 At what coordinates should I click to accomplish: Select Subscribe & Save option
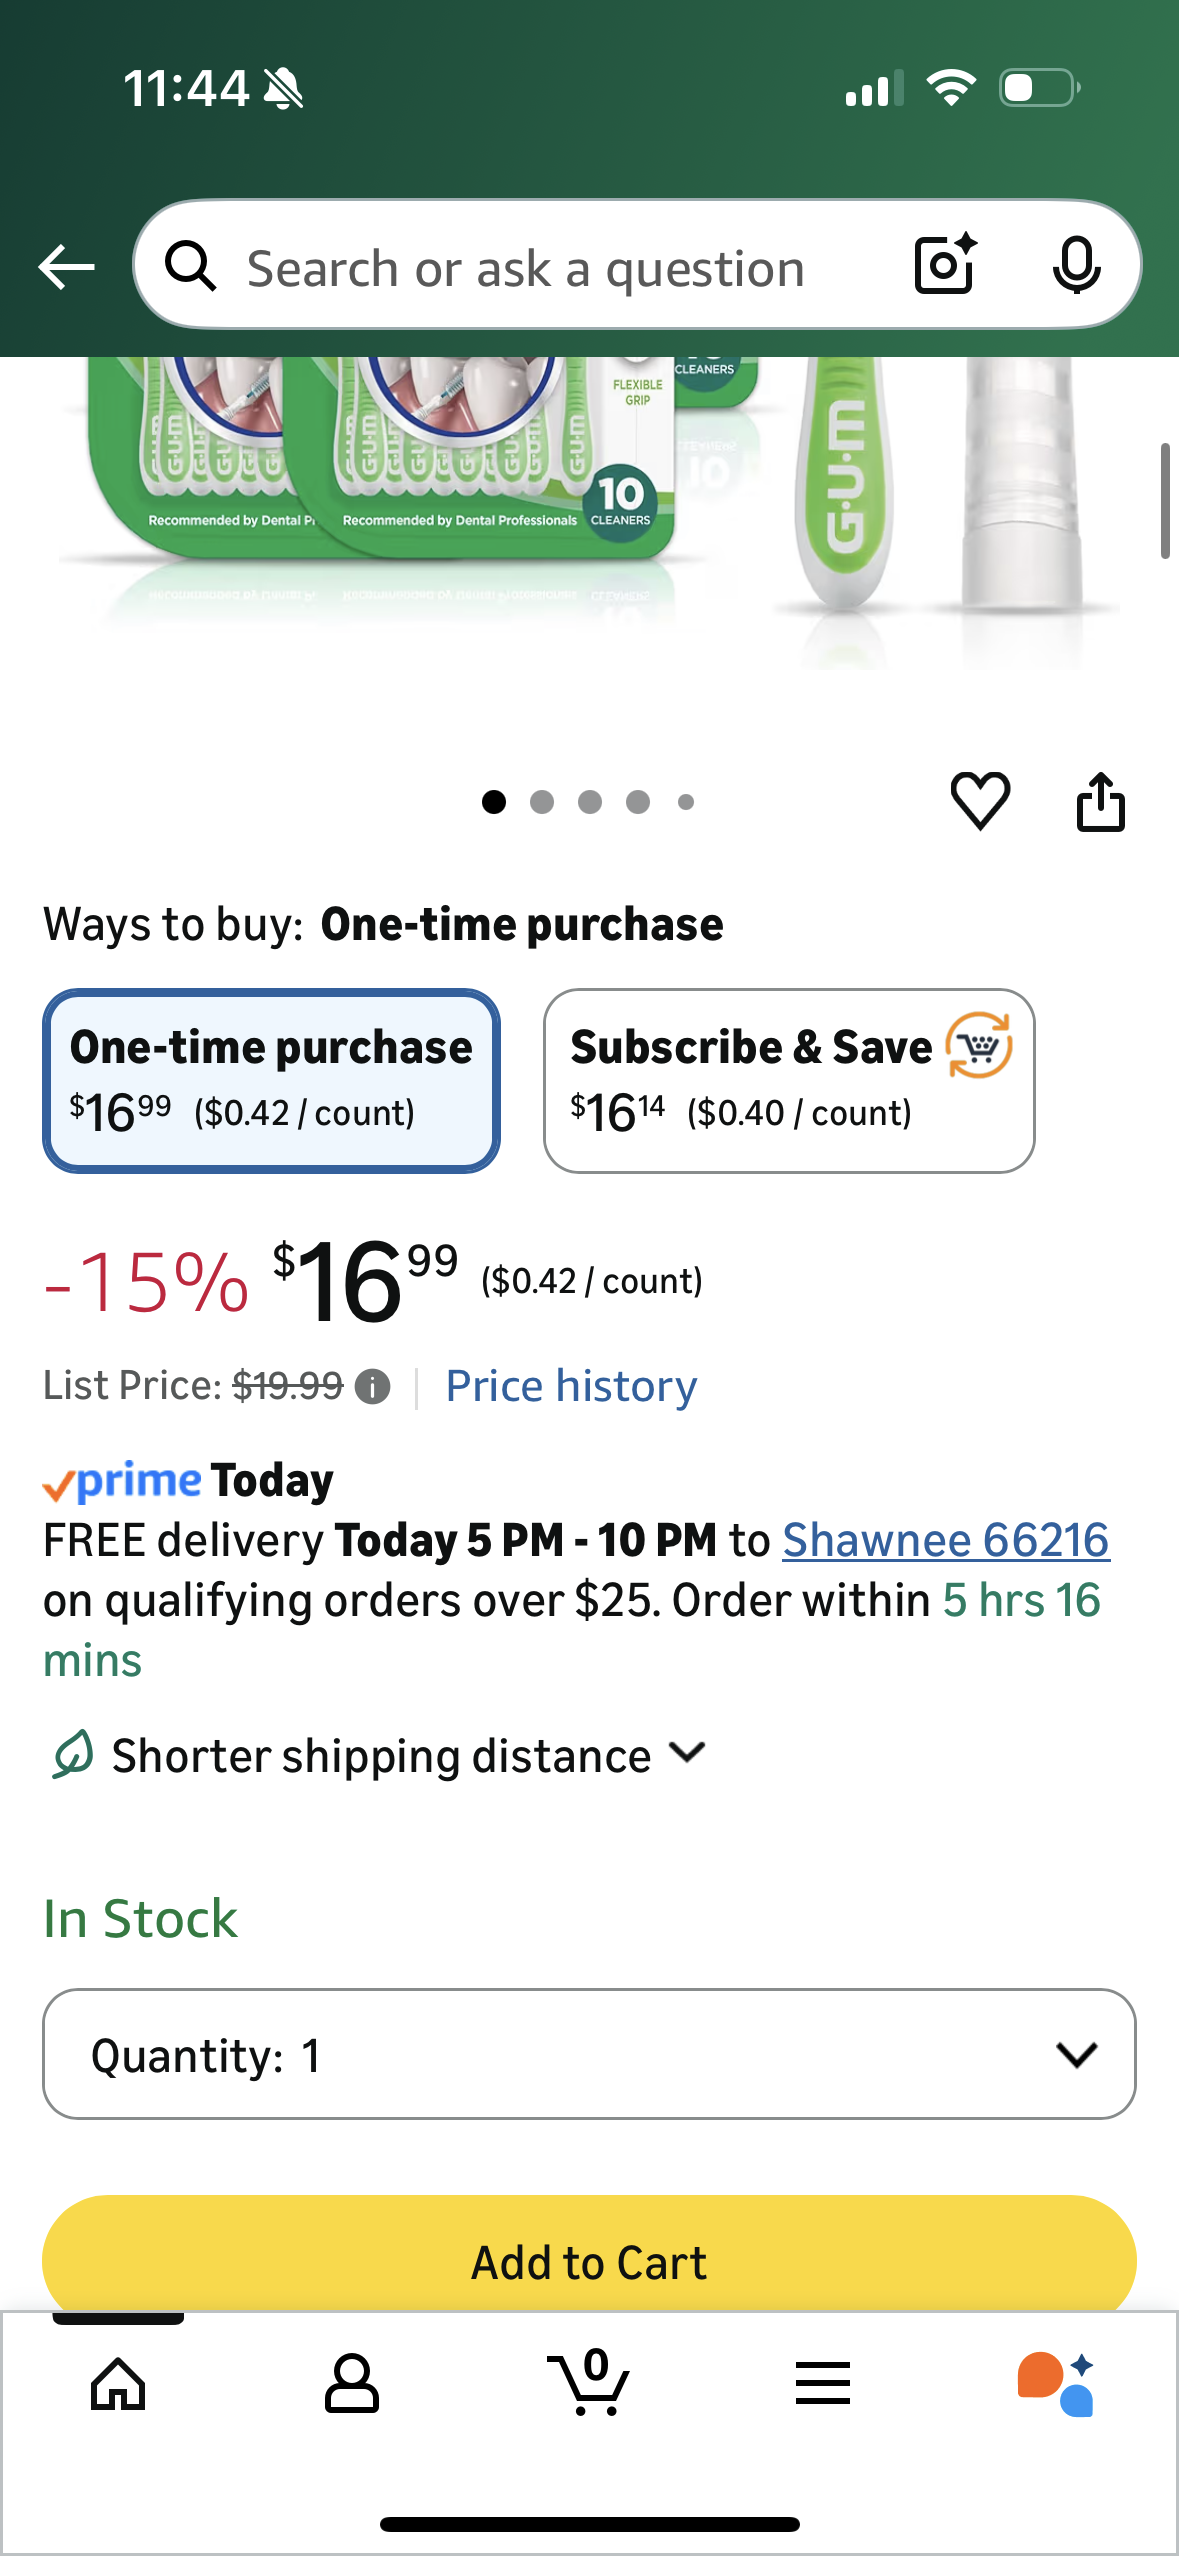click(789, 1080)
